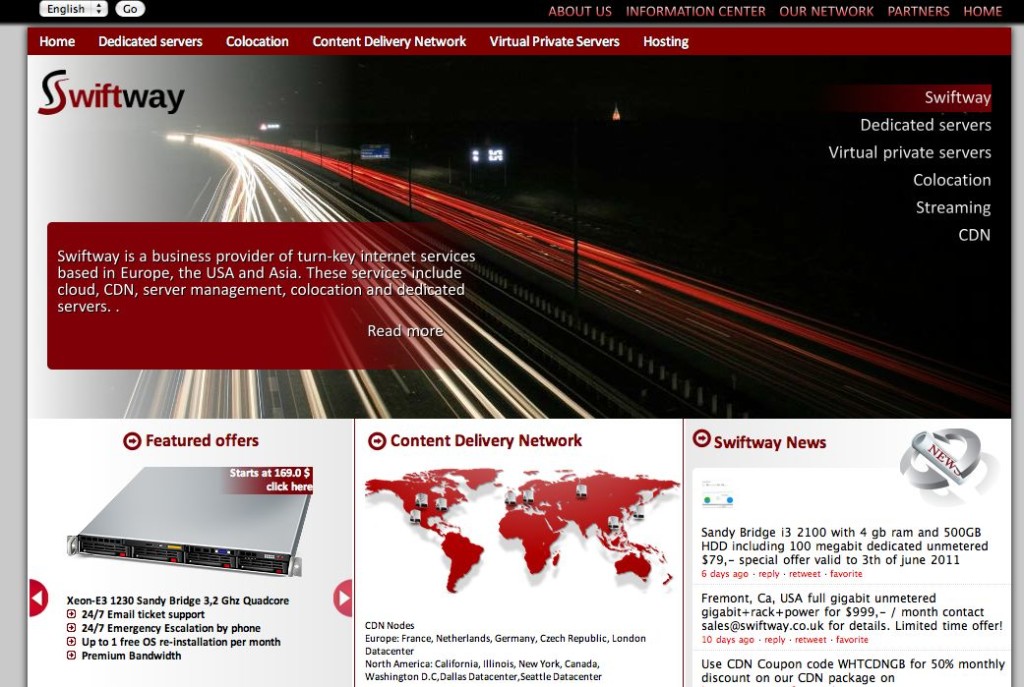Viewport: 1024px width, 687px height.
Task: Click the plus icon beside Premium Bandwidth
Action: (72, 656)
